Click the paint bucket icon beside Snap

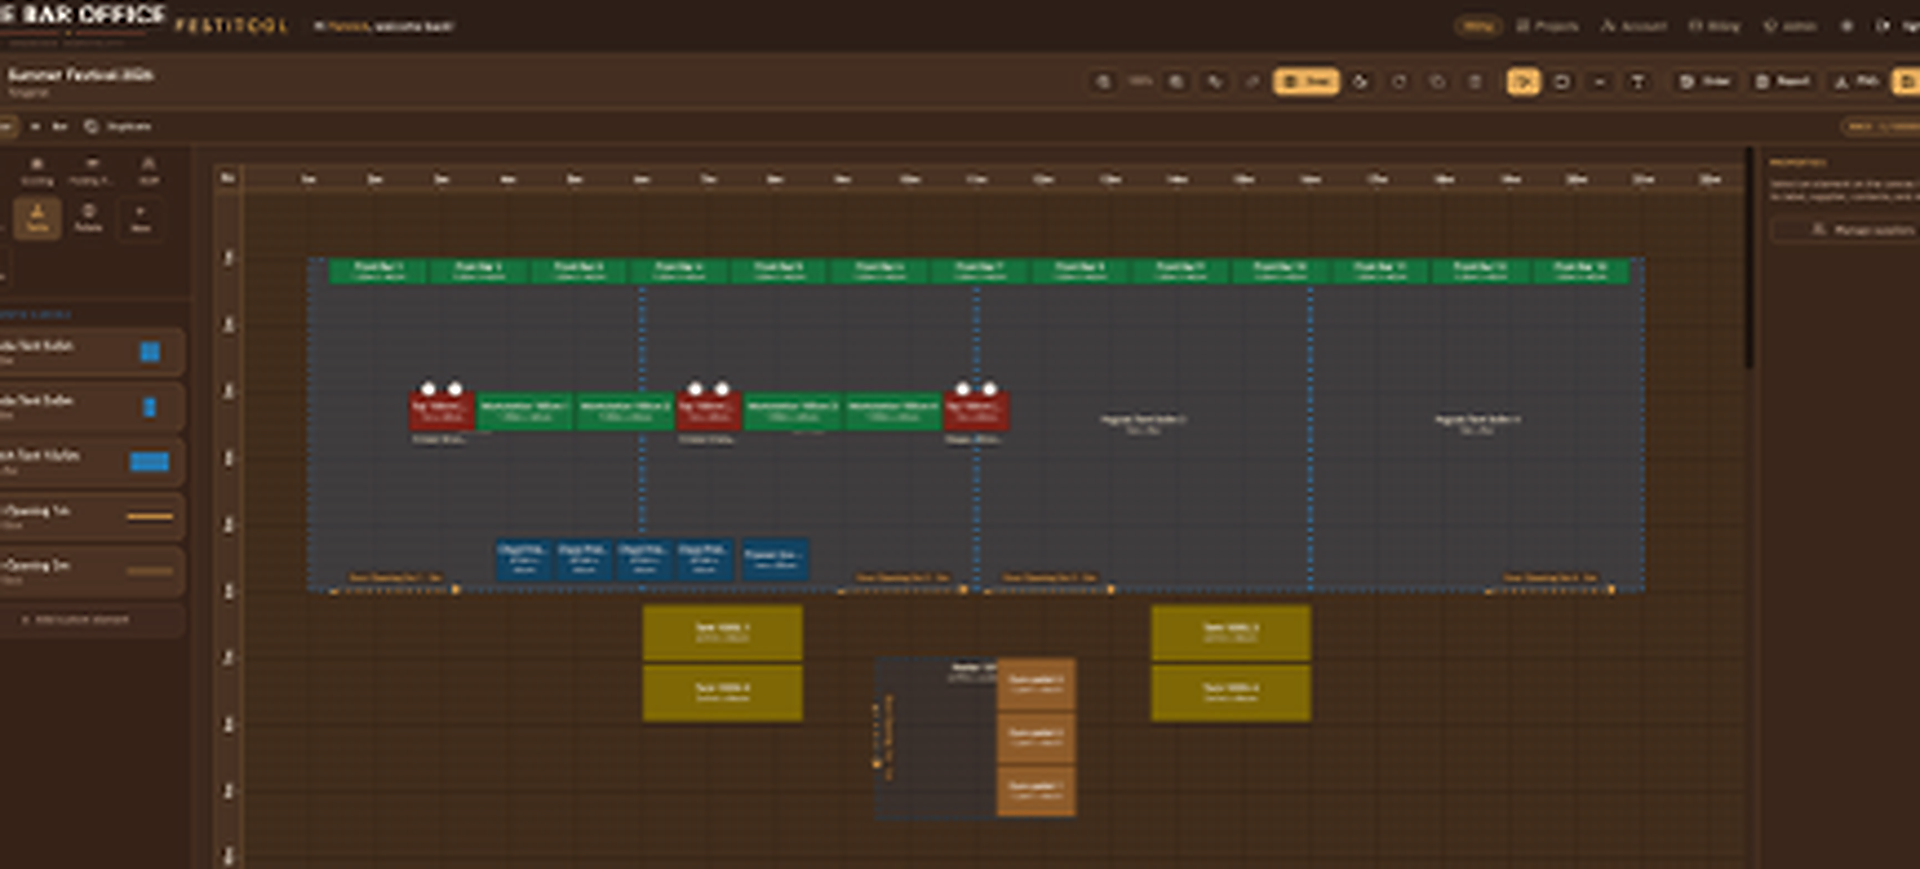click(1361, 82)
